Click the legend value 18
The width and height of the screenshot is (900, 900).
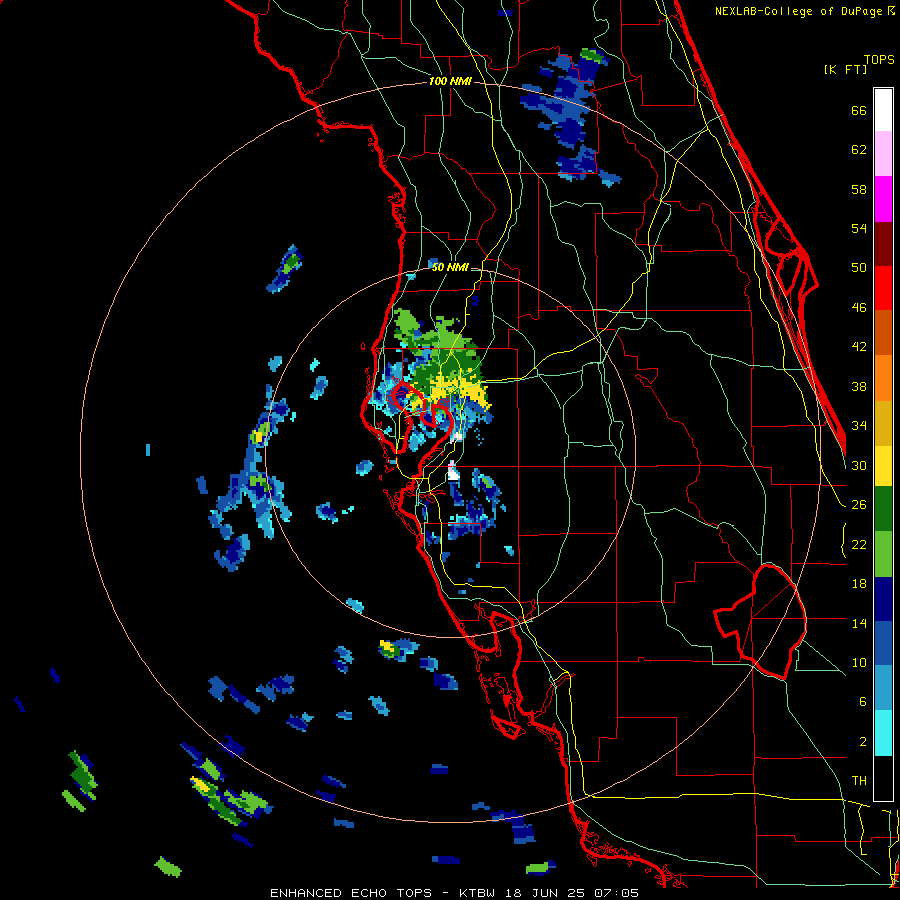coord(859,584)
